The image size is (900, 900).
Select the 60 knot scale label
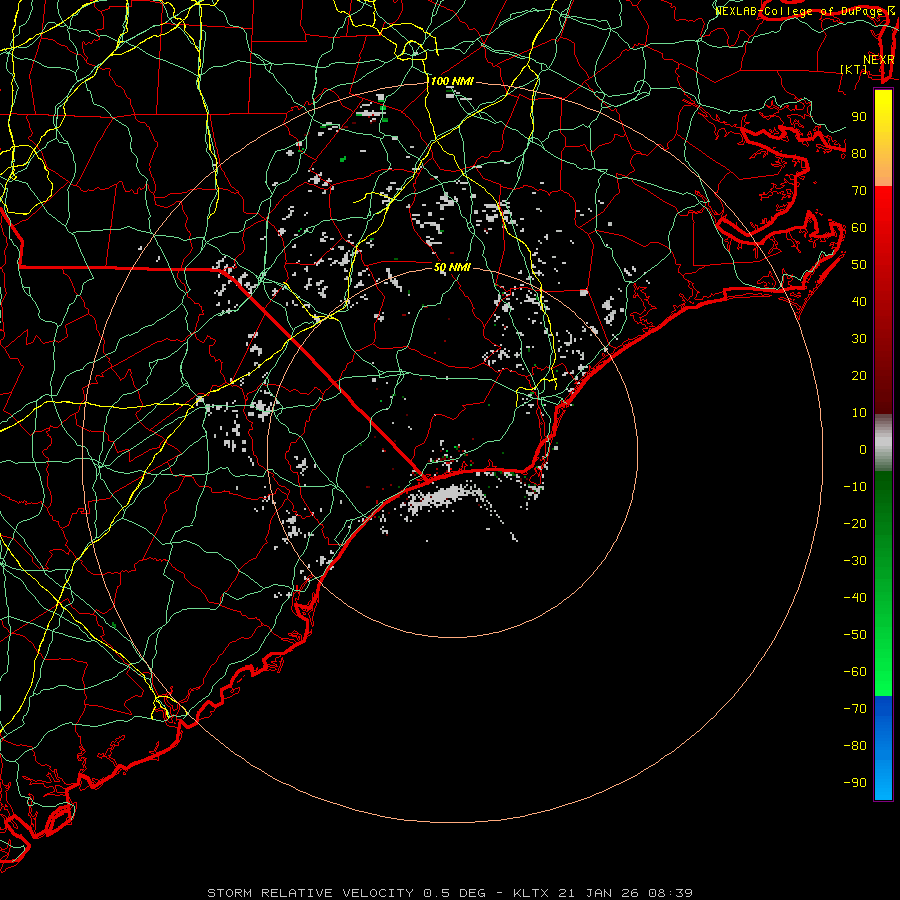859,227
